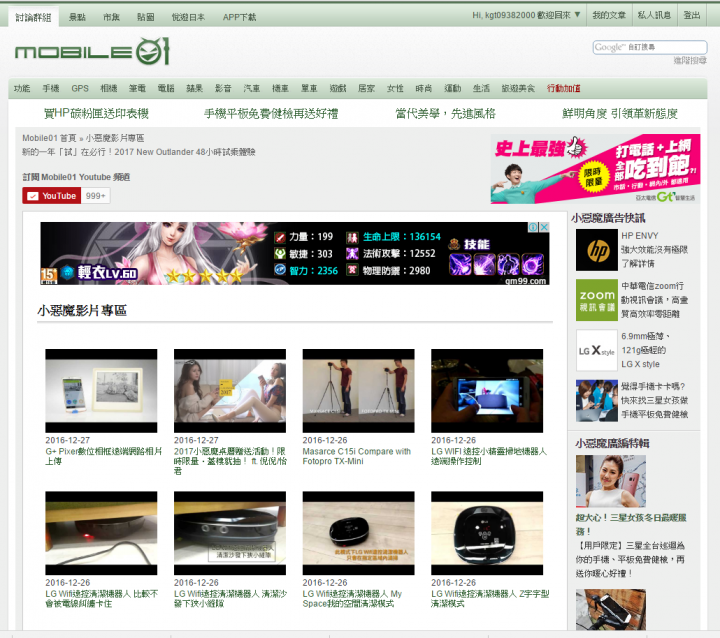Open LG Wifi 比較不會被電線糾纏卡住 video thumbnail
Viewport: 720px width, 638px height.
101,533
